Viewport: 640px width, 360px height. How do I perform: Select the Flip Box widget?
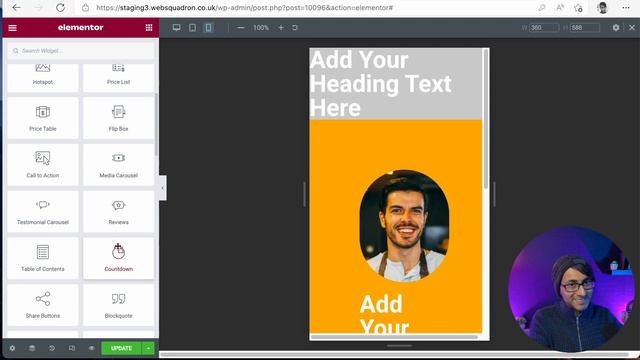118,118
